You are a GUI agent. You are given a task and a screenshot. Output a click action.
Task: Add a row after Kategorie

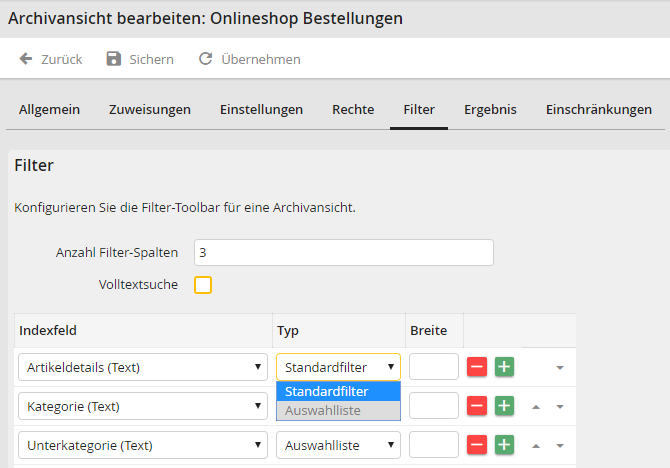pyautogui.click(x=504, y=406)
